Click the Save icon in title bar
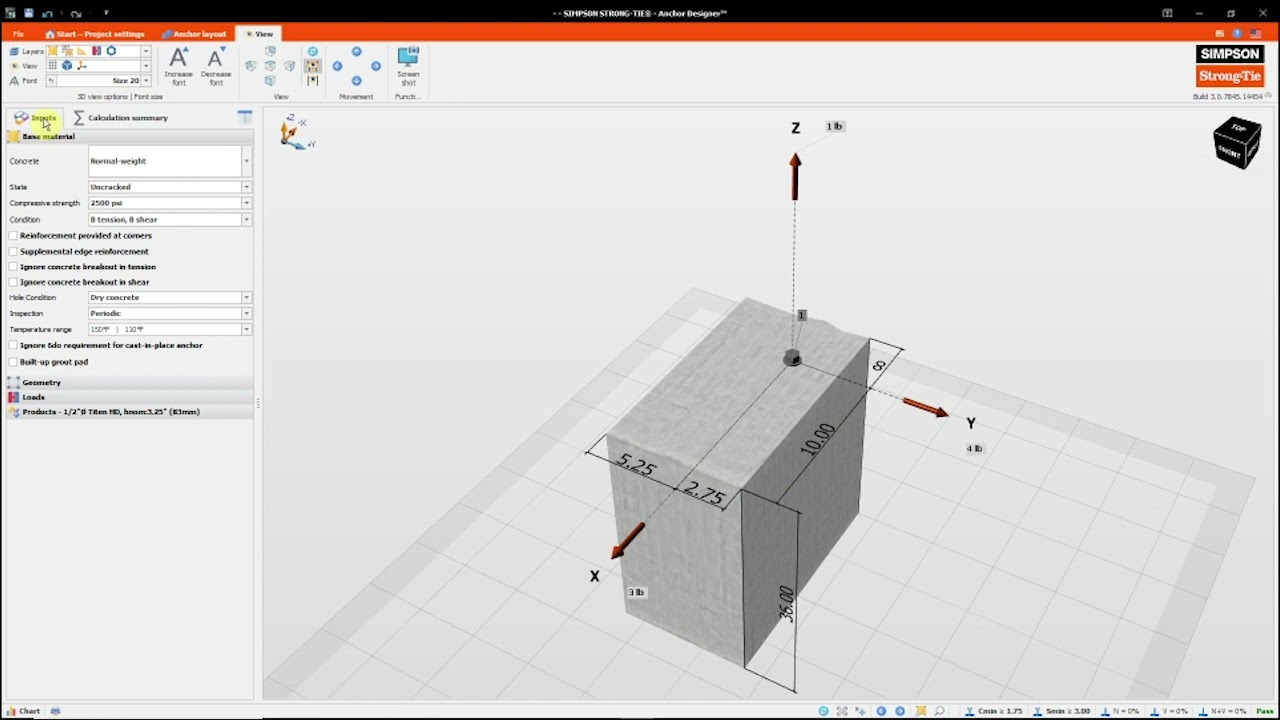The height and width of the screenshot is (720, 1280). [x=29, y=13]
